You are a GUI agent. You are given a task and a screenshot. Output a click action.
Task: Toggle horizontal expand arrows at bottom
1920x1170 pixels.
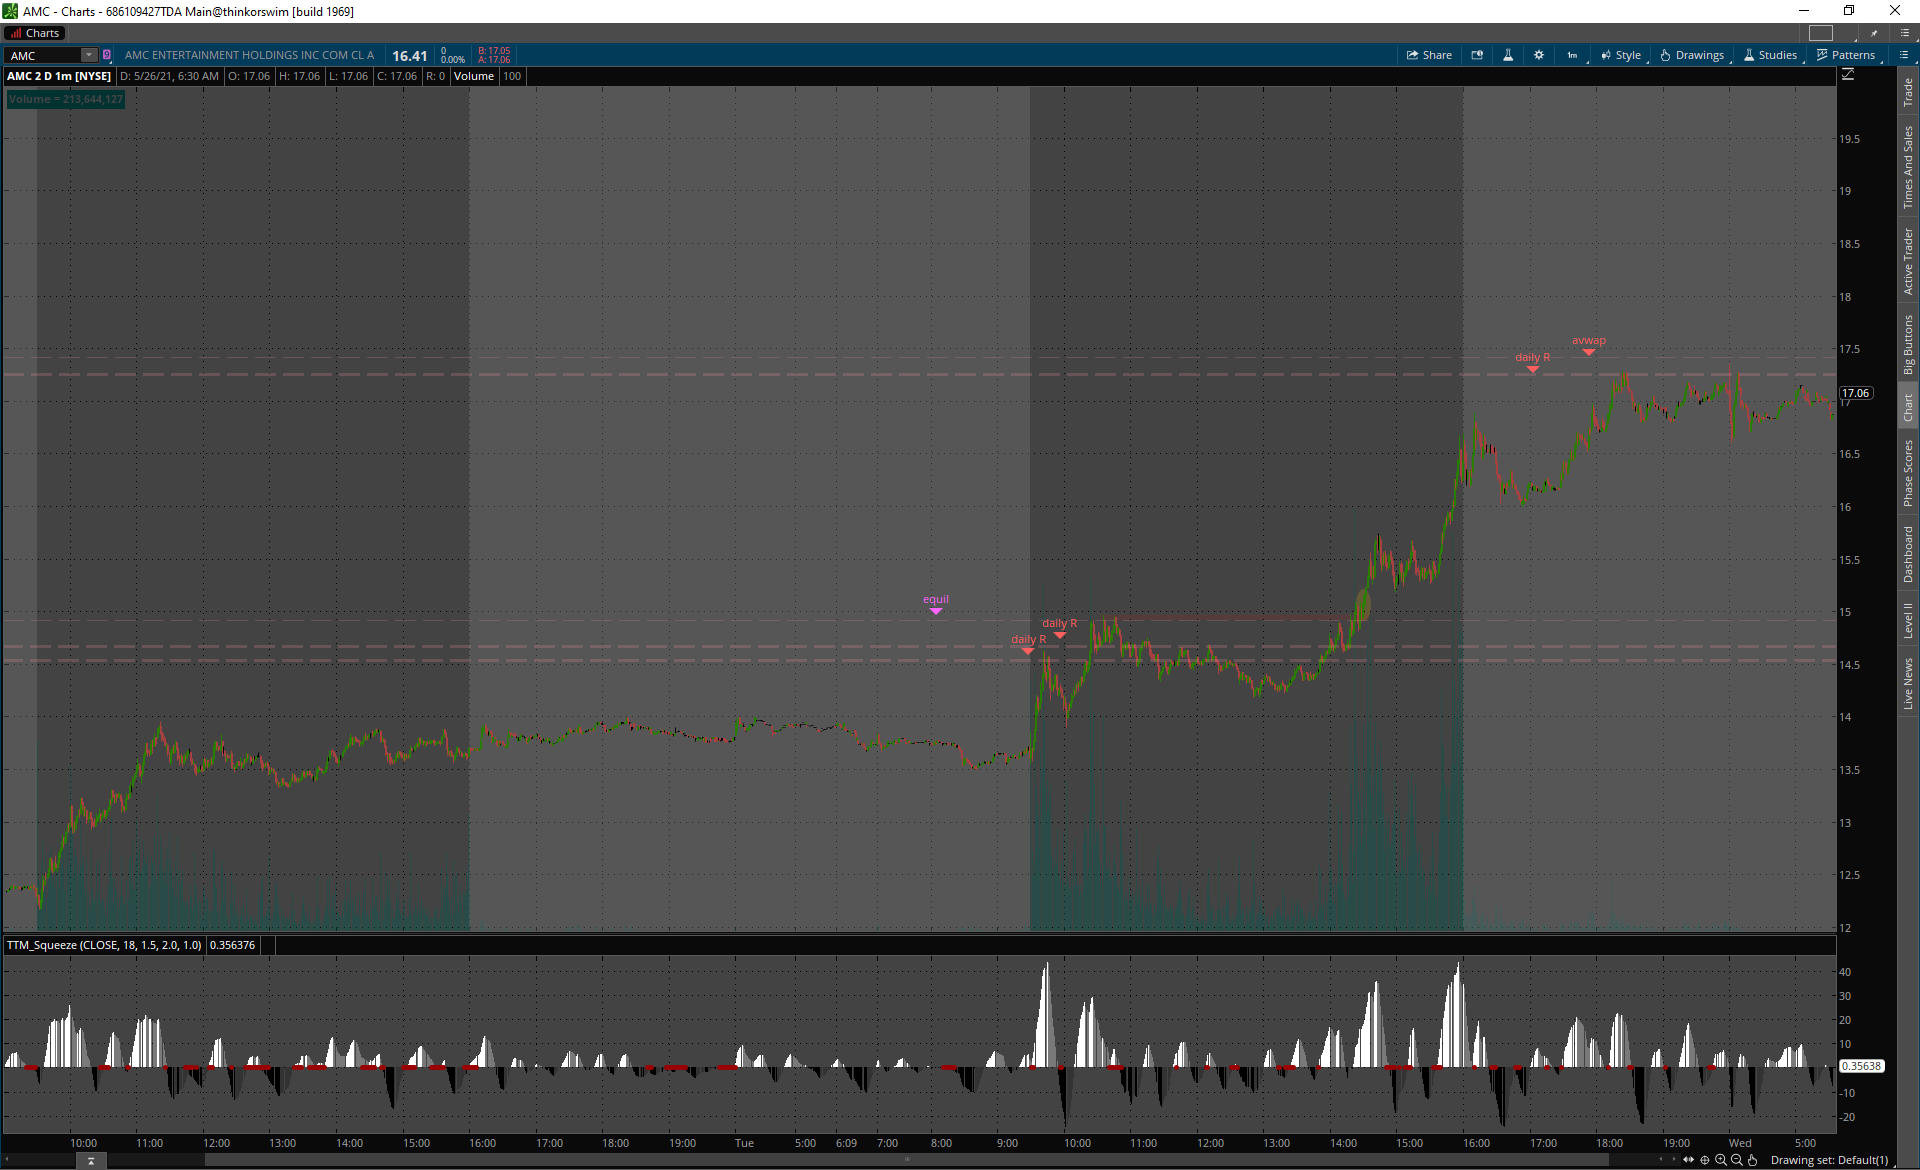click(x=1689, y=1160)
